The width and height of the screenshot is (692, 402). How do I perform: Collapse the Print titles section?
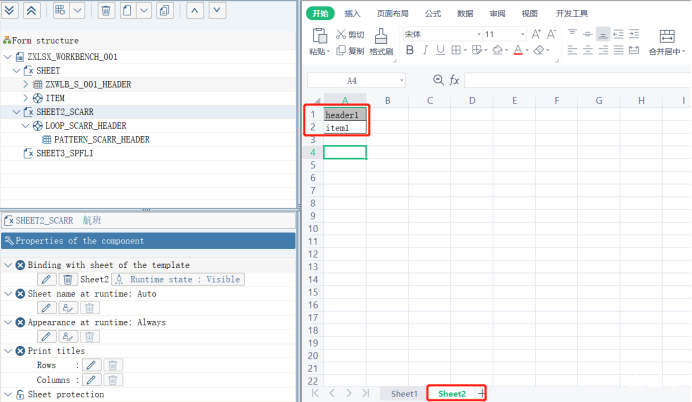click(8, 351)
